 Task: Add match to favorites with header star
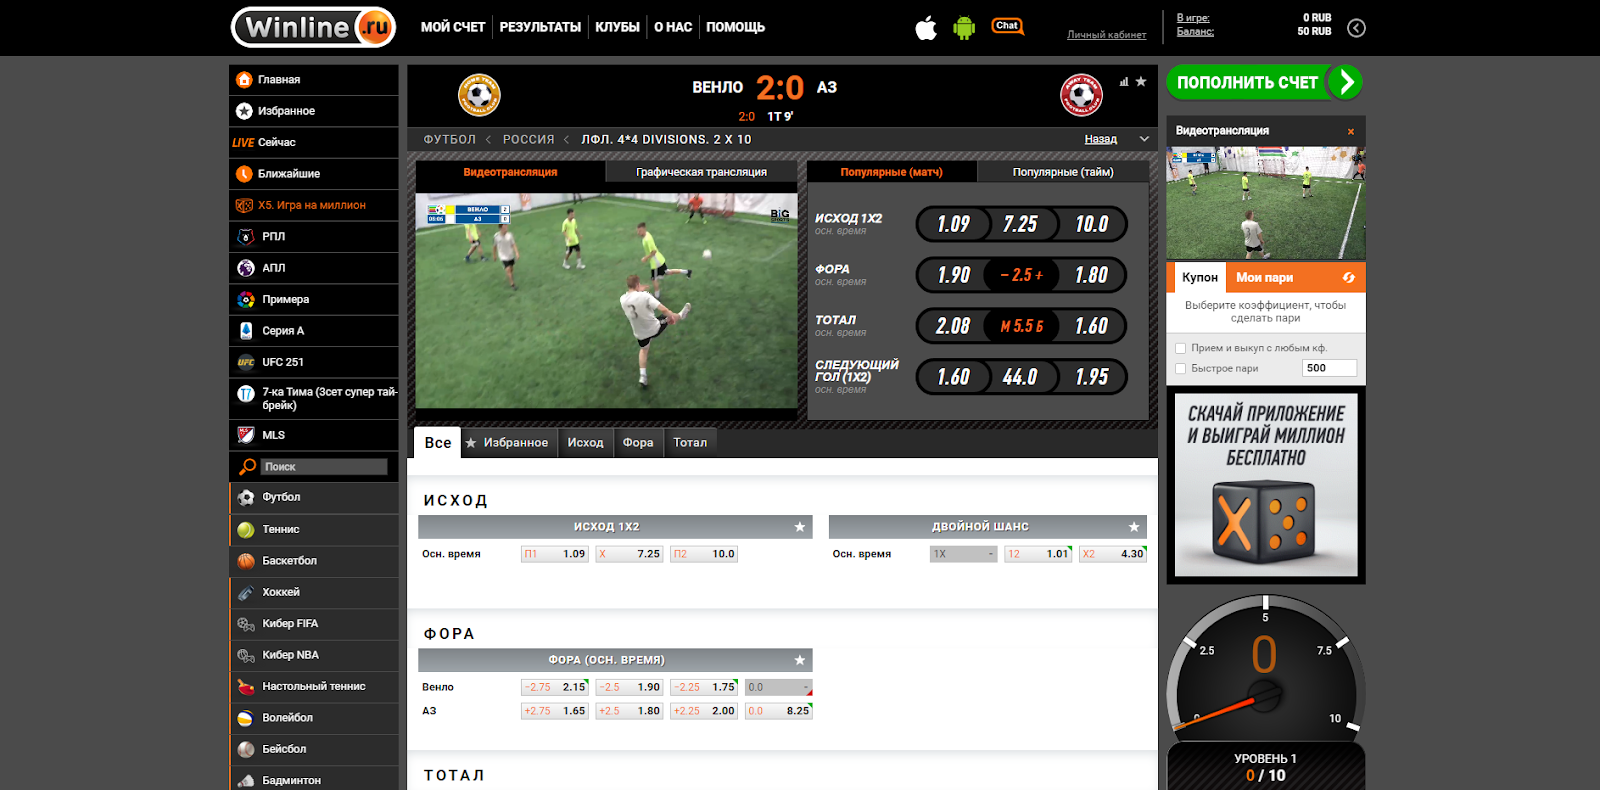(x=1141, y=82)
